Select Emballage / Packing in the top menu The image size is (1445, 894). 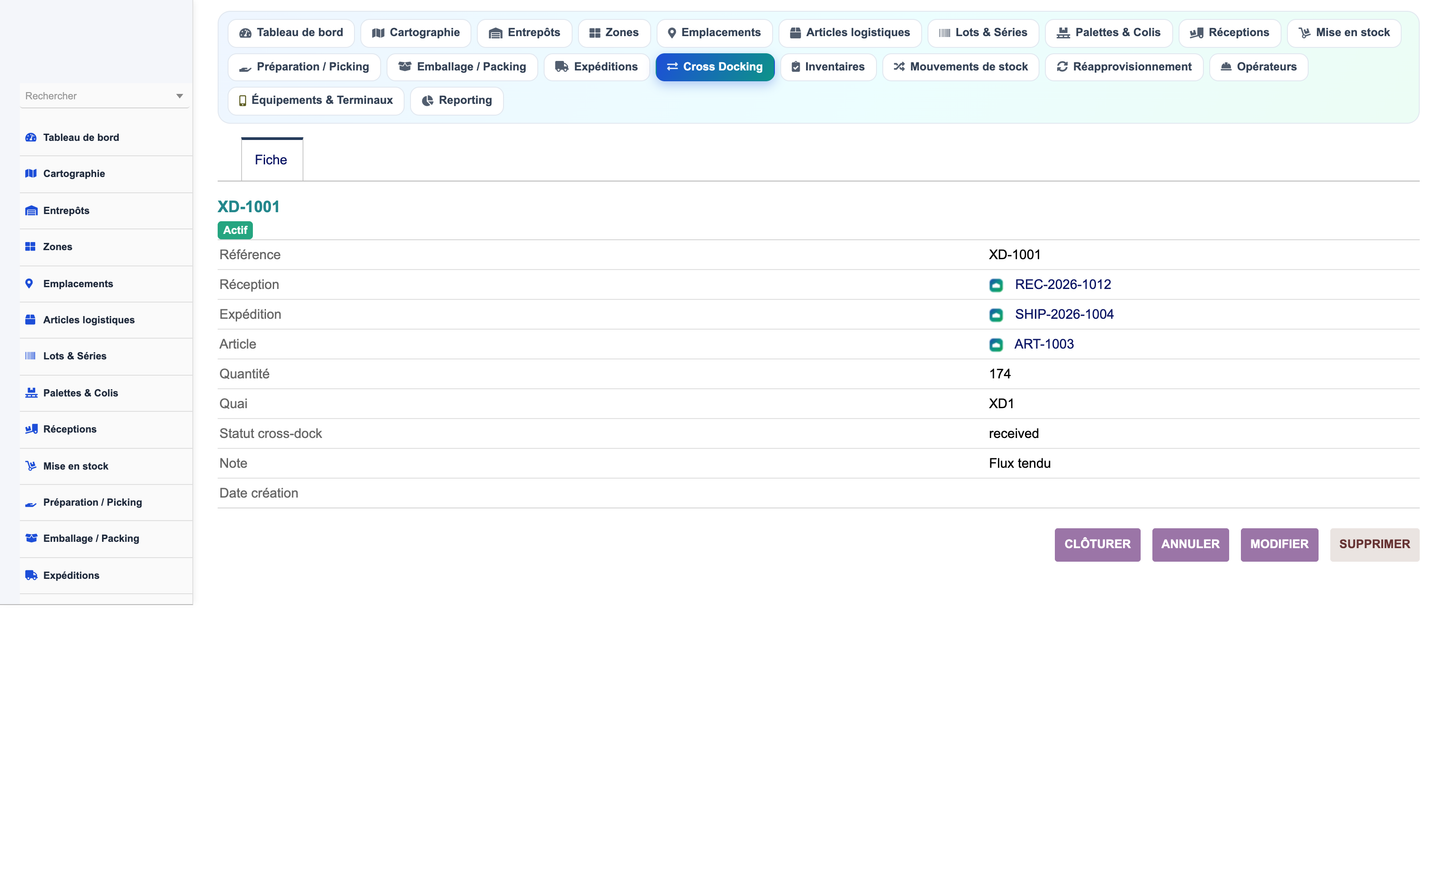[462, 67]
